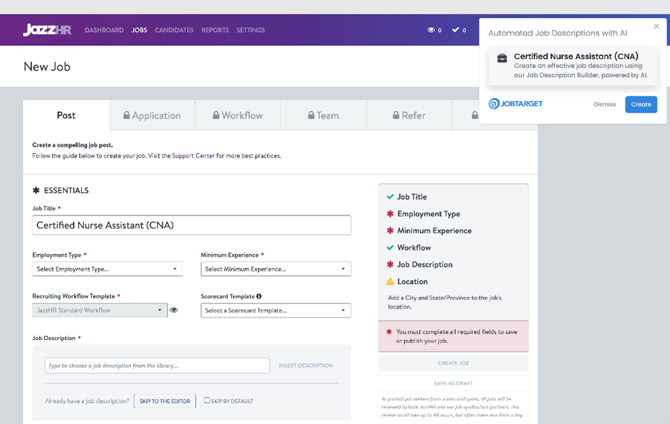This screenshot has width=670, height=424.
Task: Click Skip to the Editor button
Action: pos(165,401)
